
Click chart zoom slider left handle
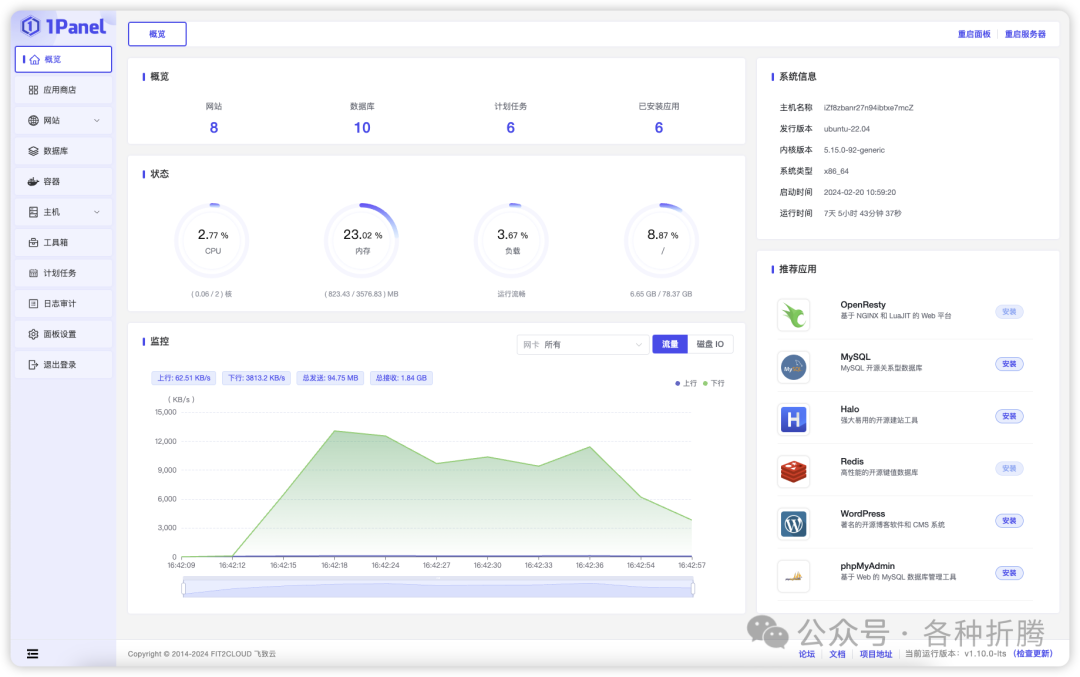coord(183,589)
